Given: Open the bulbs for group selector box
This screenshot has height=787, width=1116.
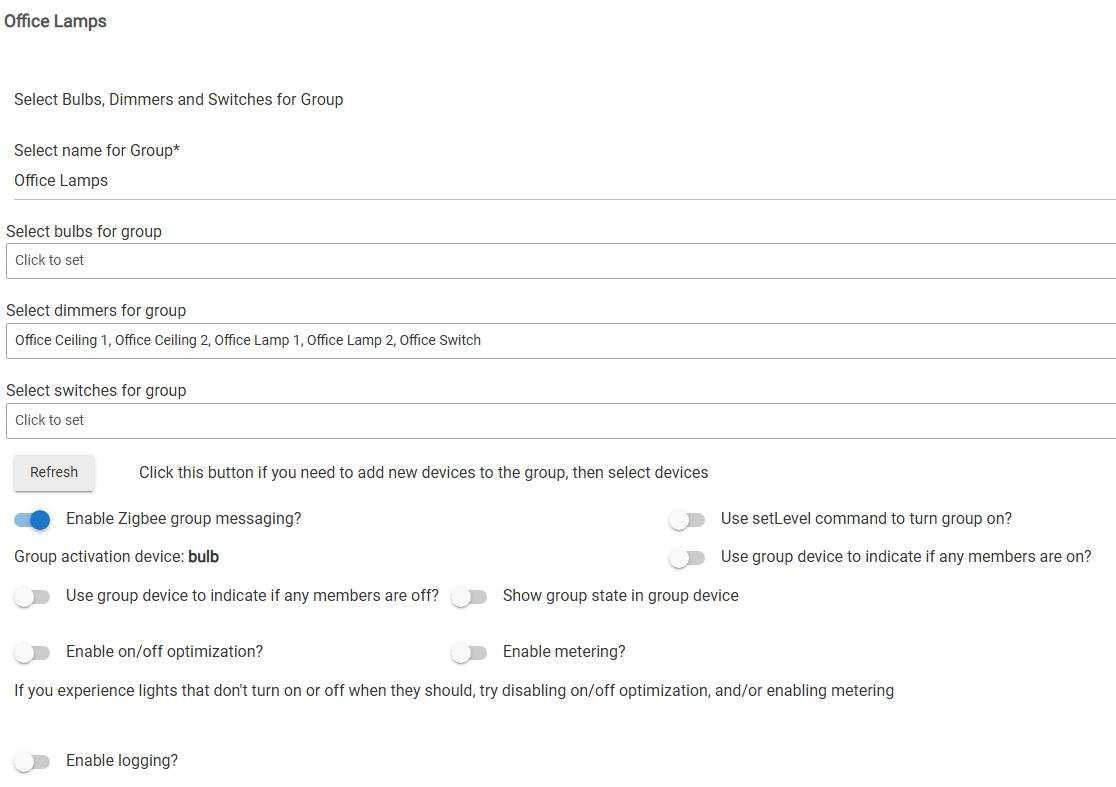Looking at the screenshot, I should click(560, 261).
